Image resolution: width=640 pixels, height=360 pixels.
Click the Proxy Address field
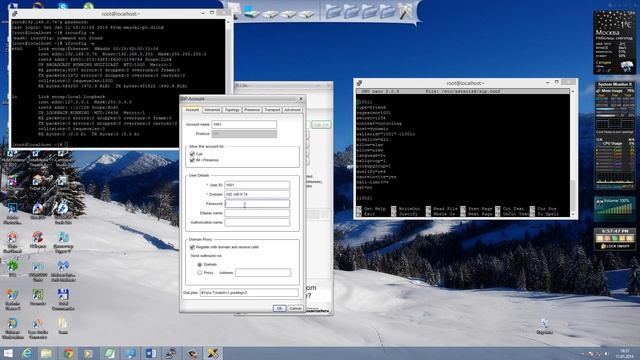click(x=263, y=273)
